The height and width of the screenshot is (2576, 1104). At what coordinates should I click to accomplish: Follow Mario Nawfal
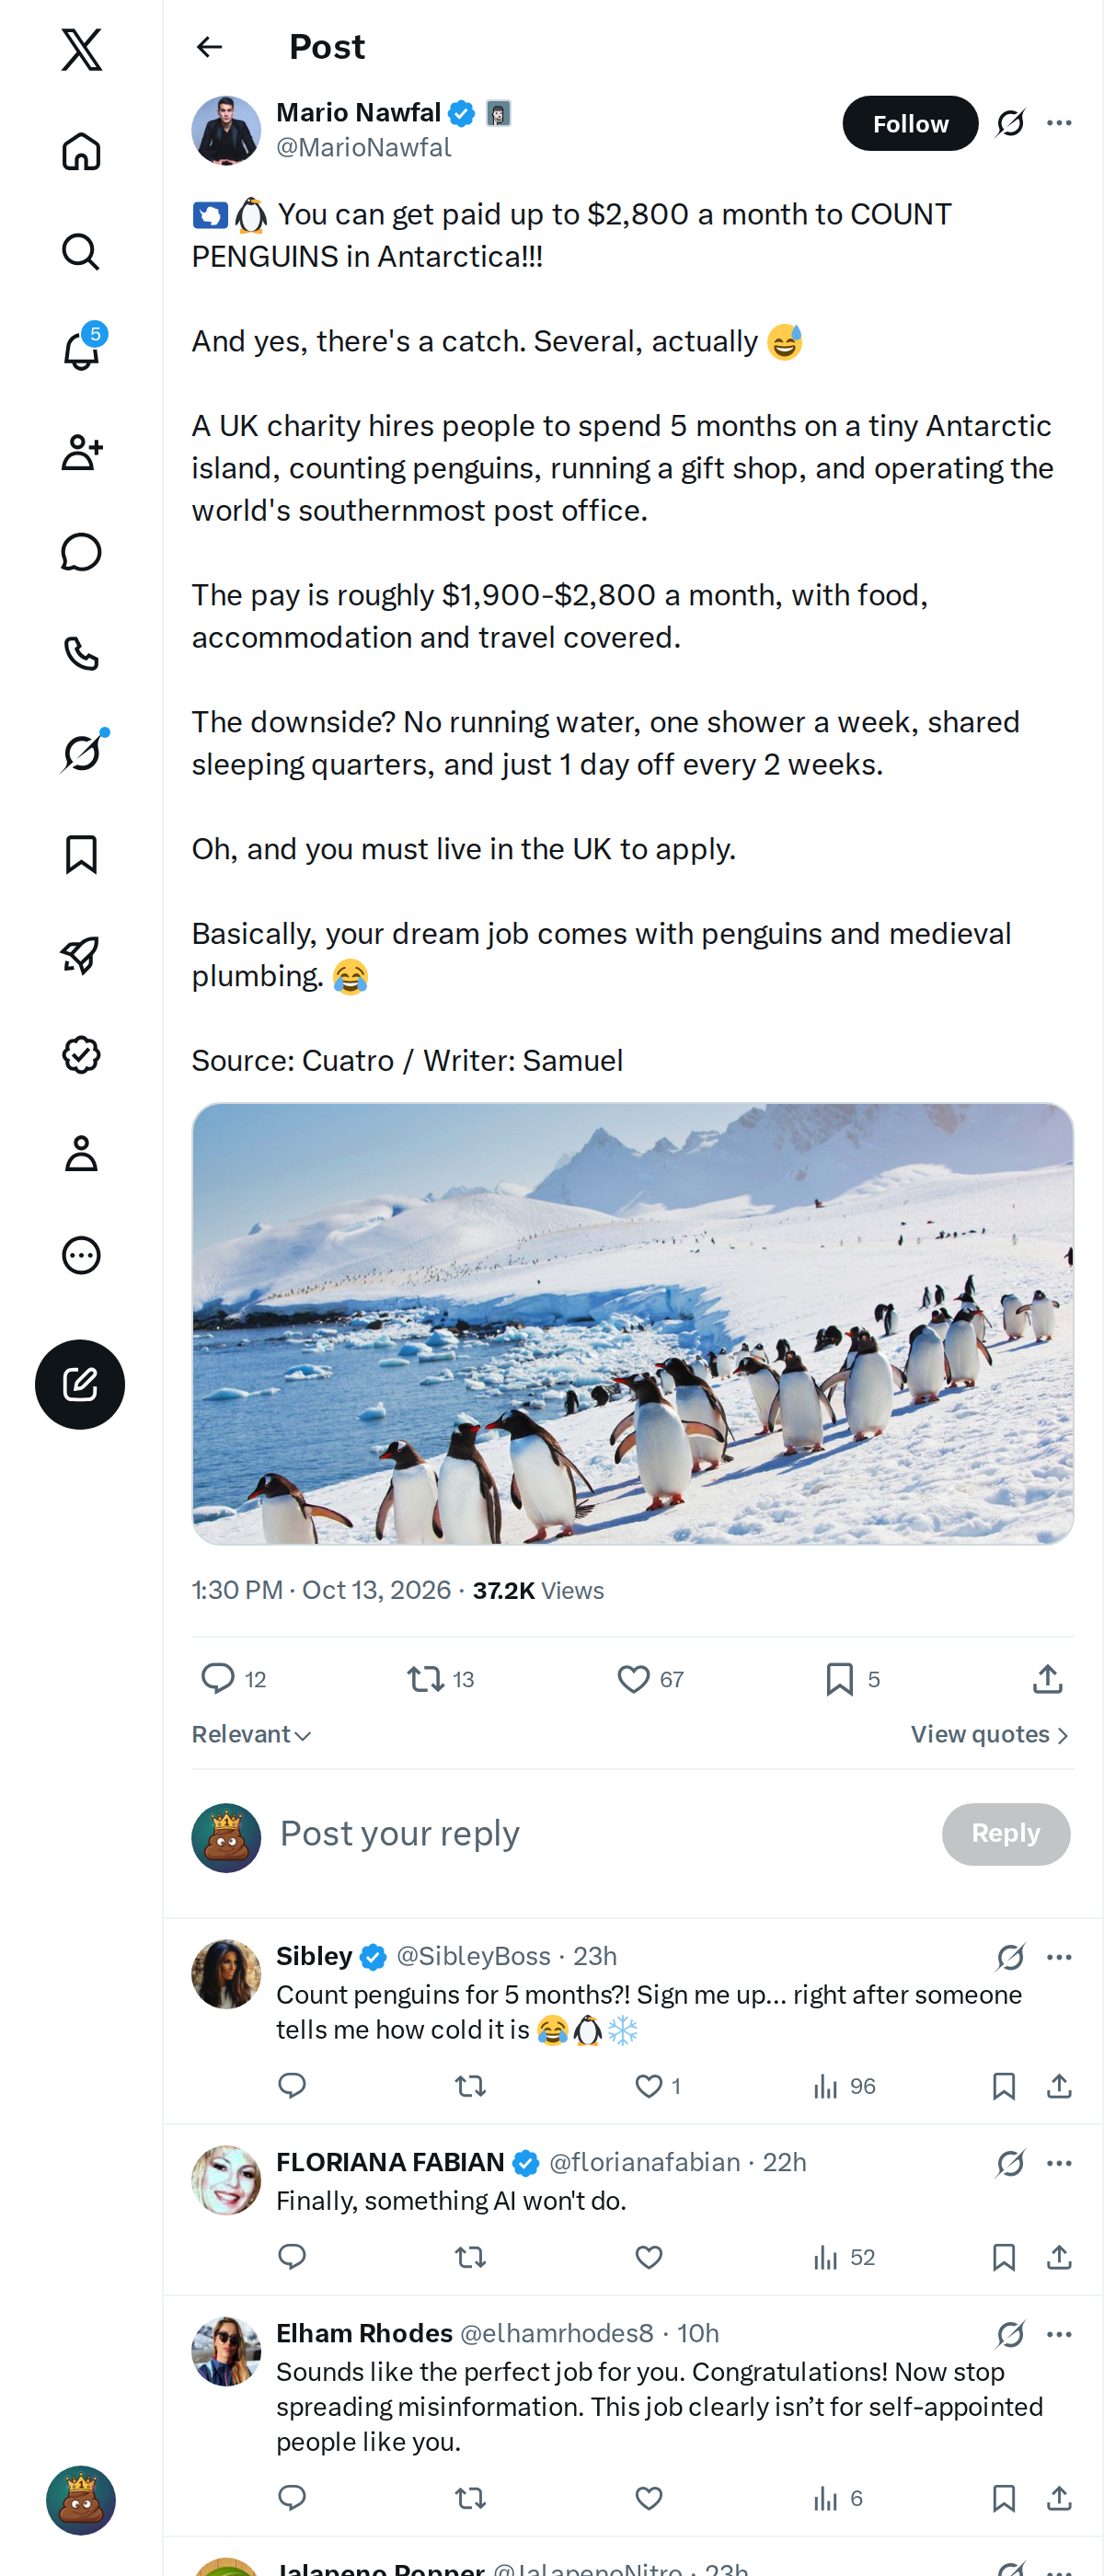pyautogui.click(x=910, y=123)
